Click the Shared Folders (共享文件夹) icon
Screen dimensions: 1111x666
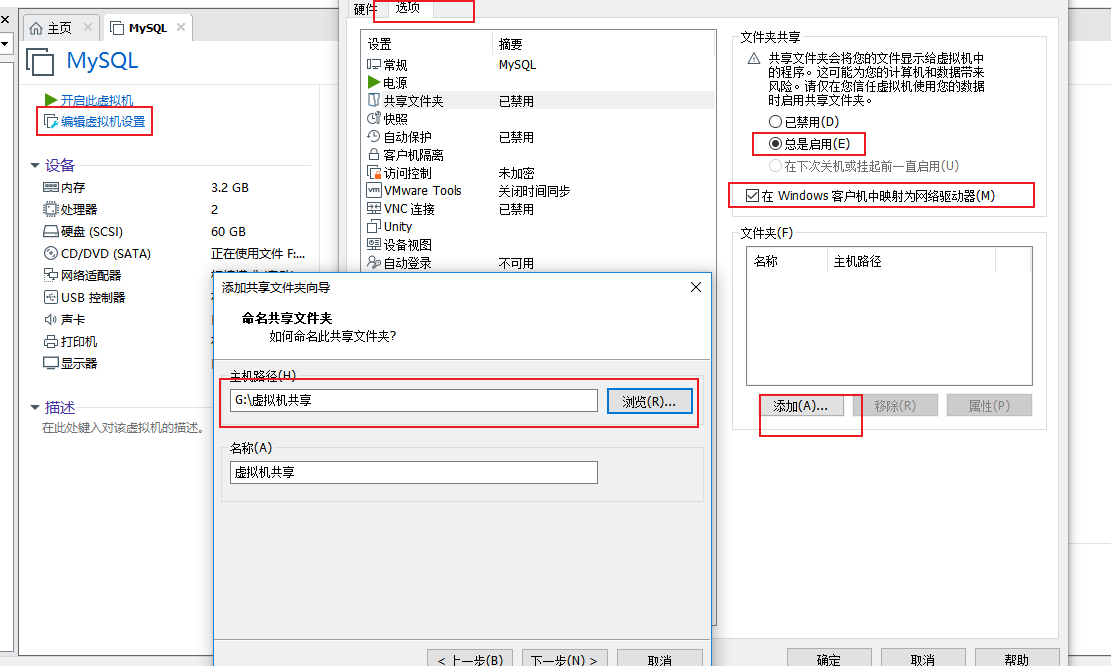[x=374, y=101]
